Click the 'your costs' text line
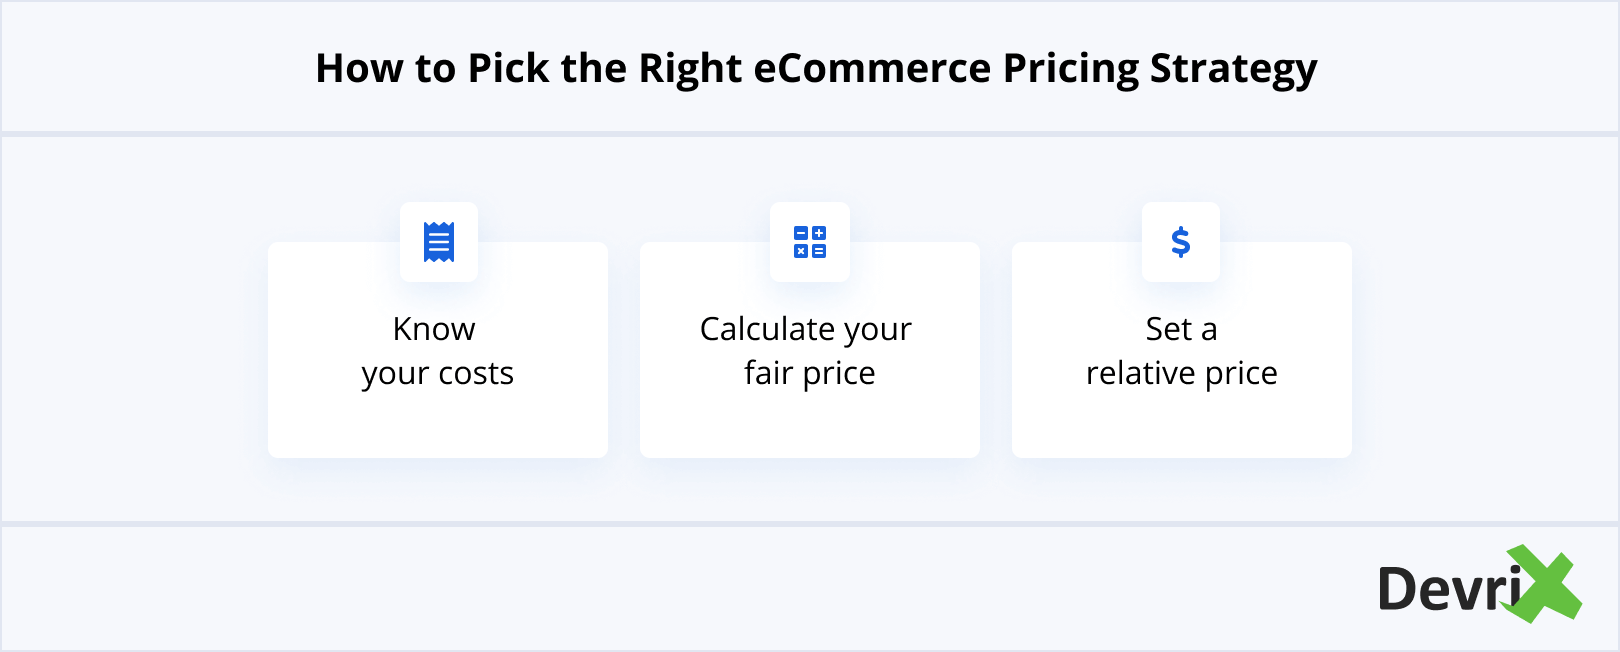 tap(438, 374)
